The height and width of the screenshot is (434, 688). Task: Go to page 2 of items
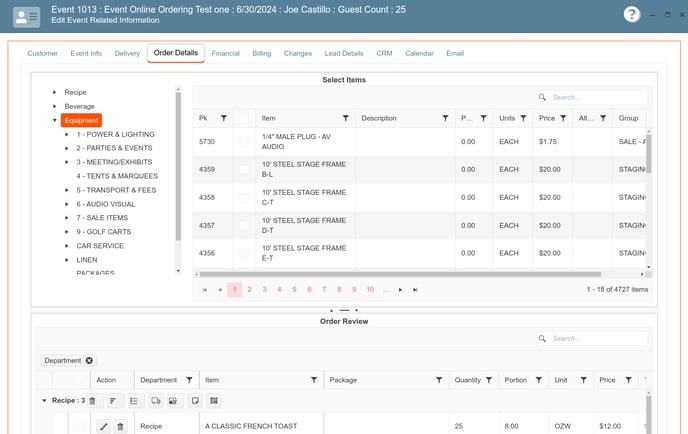pyautogui.click(x=249, y=290)
